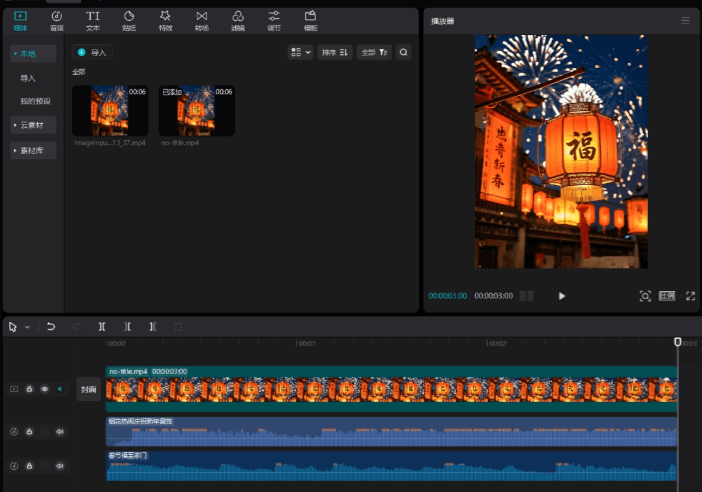Open the 滤镜 (filters) panel
The image size is (702, 492).
(237, 20)
